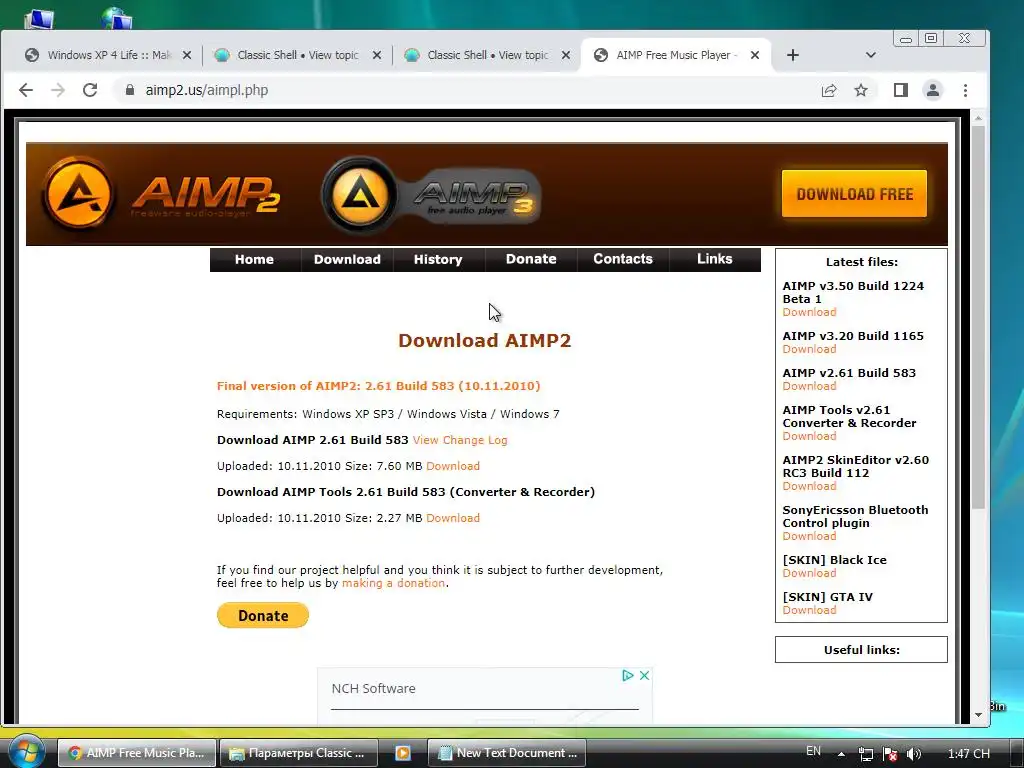This screenshot has width=1024, height=768.
Task: Click the volume speaker tray icon
Action: point(914,754)
